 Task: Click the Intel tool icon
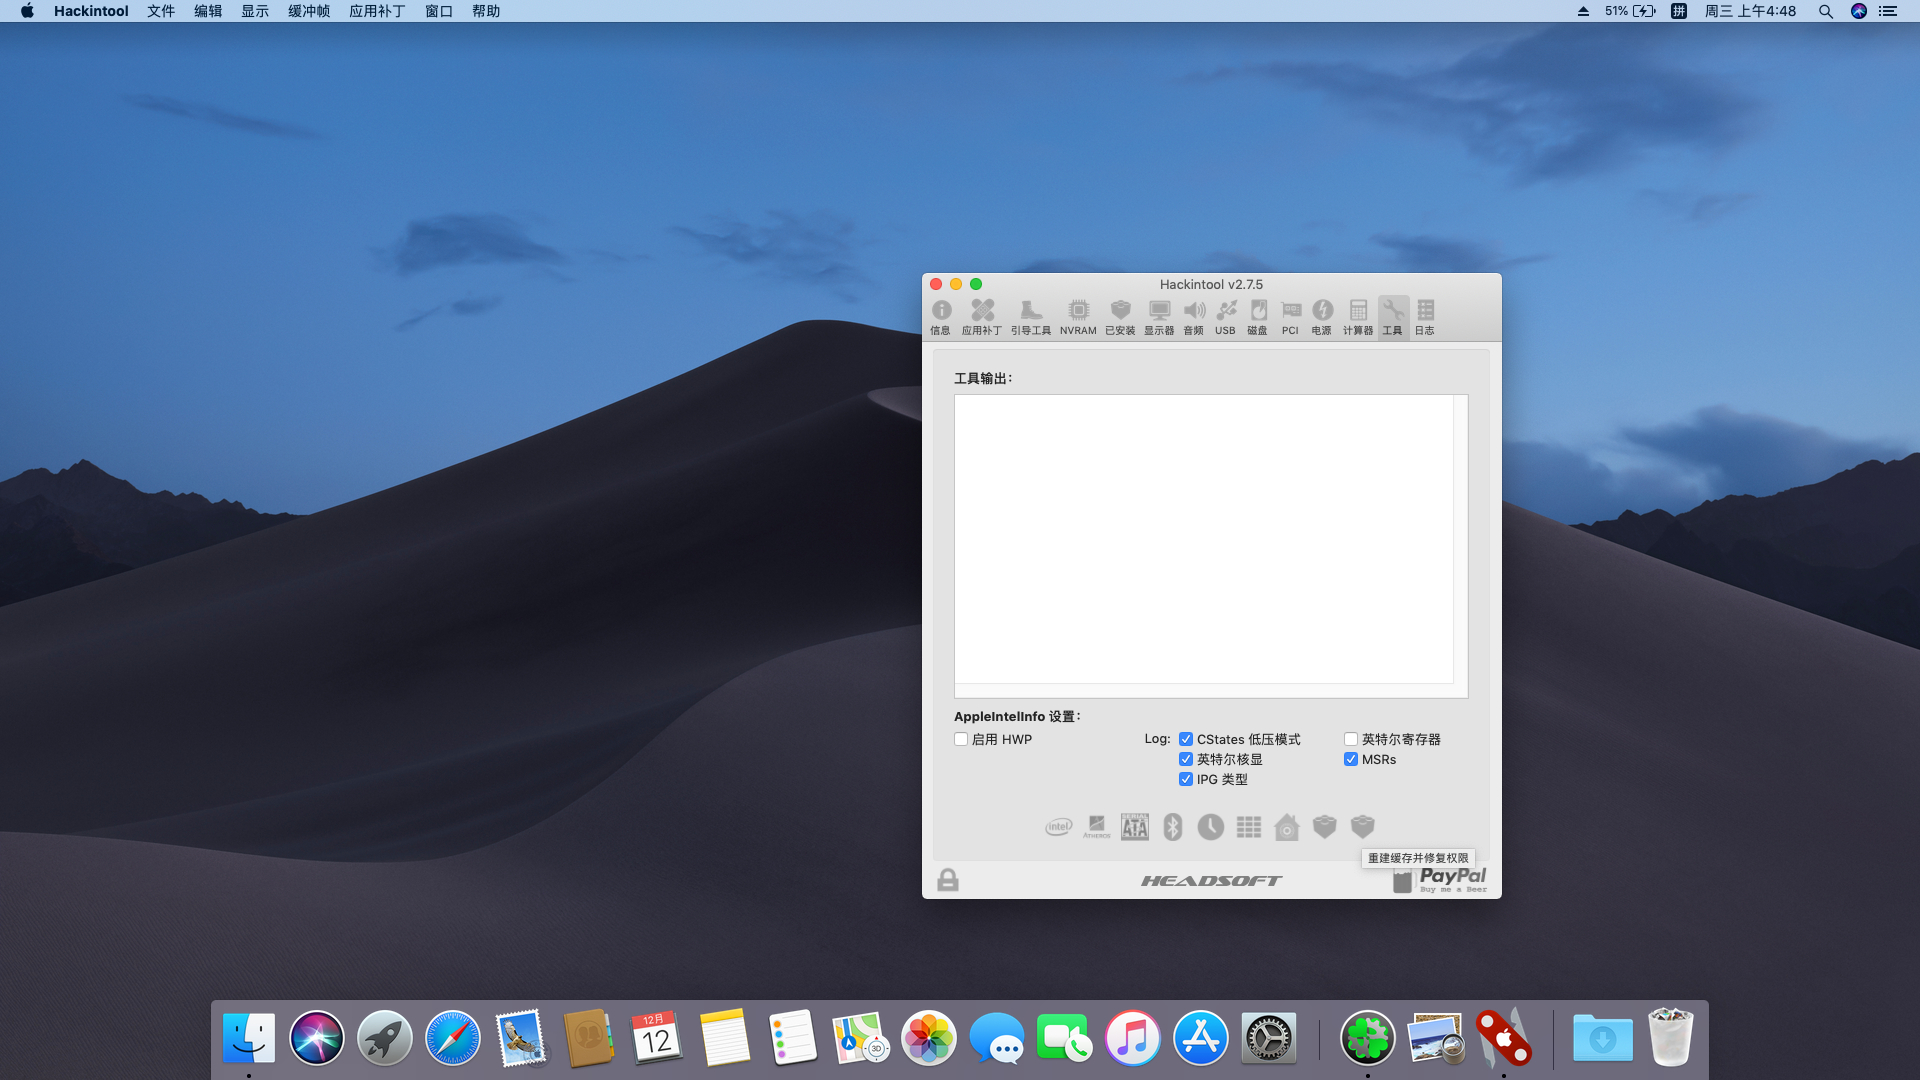(x=1059, y=827)
